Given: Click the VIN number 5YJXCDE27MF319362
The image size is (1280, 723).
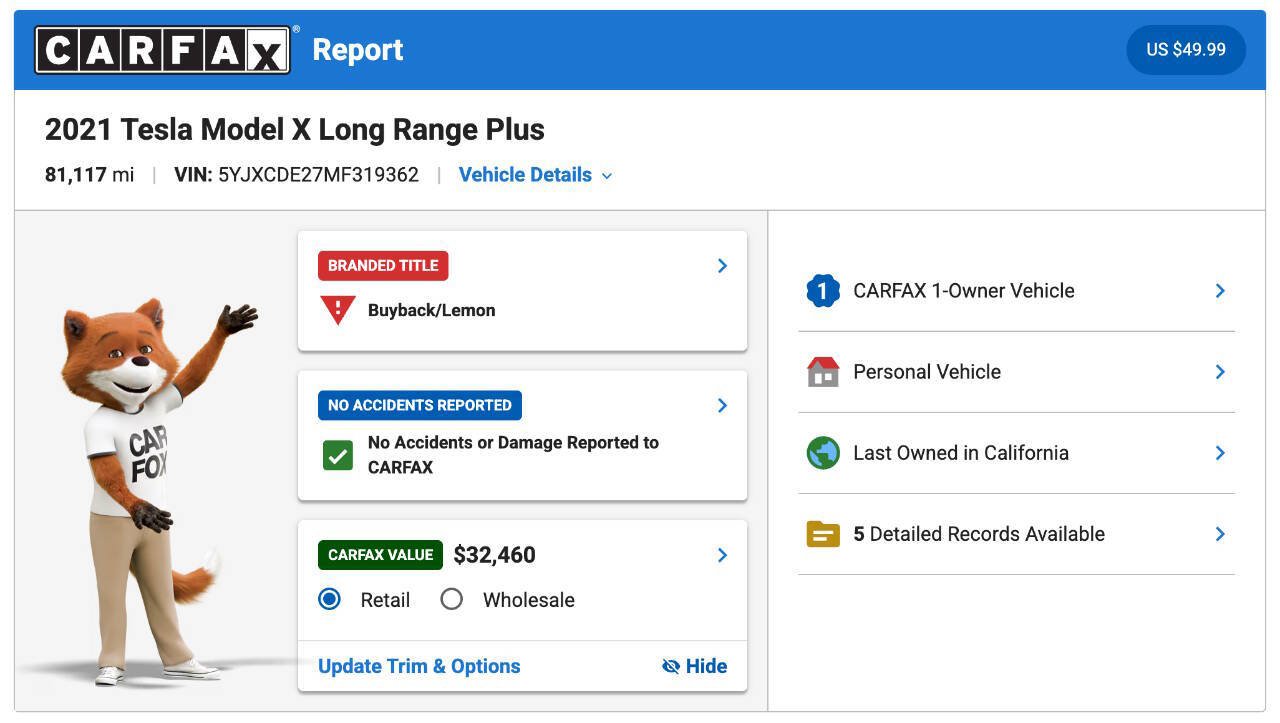Looking at the screenshot, I should 318,175.
